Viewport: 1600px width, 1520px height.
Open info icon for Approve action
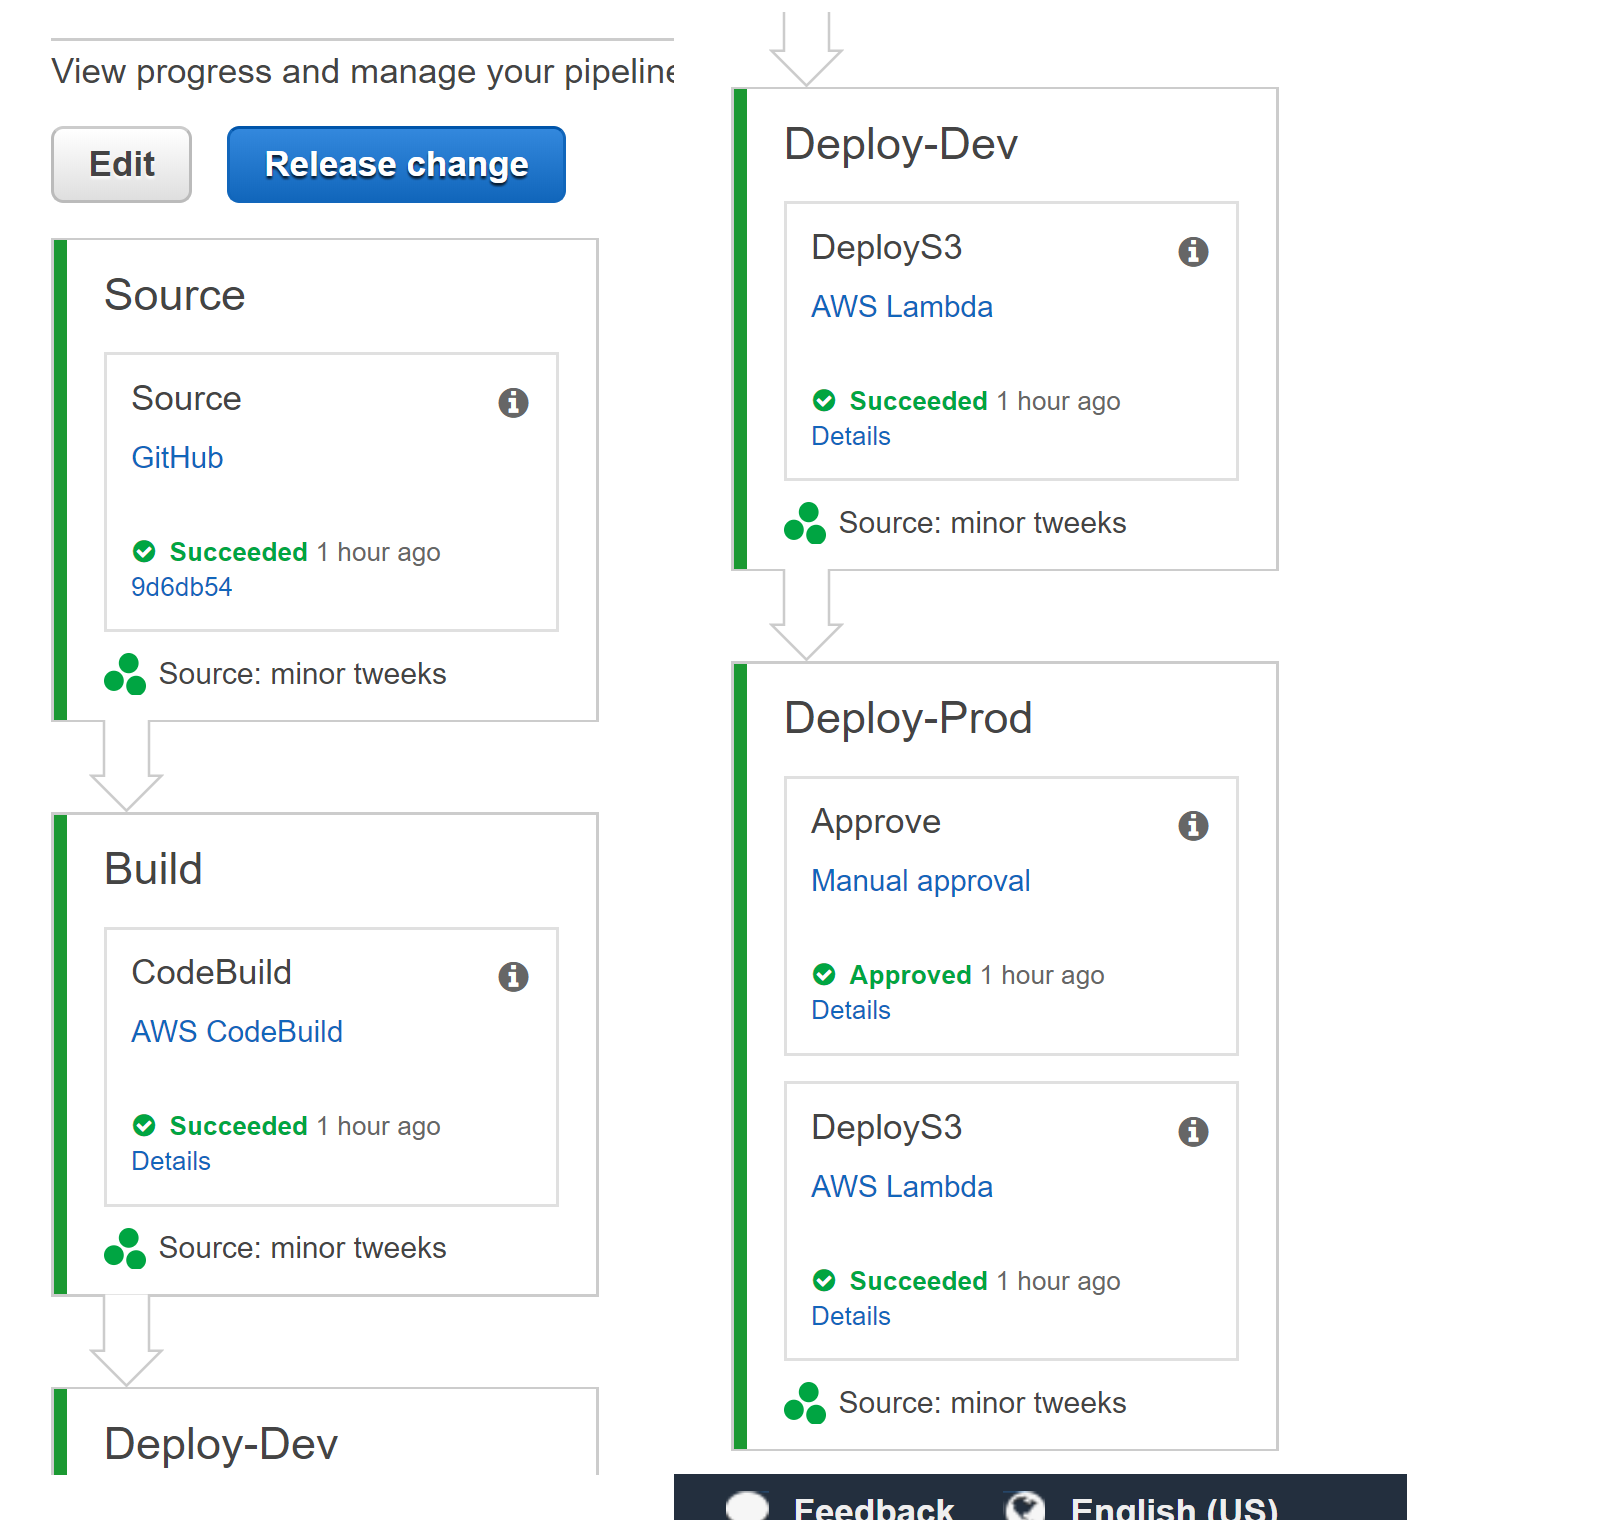pyautogui.click(x=1193, y=825)
